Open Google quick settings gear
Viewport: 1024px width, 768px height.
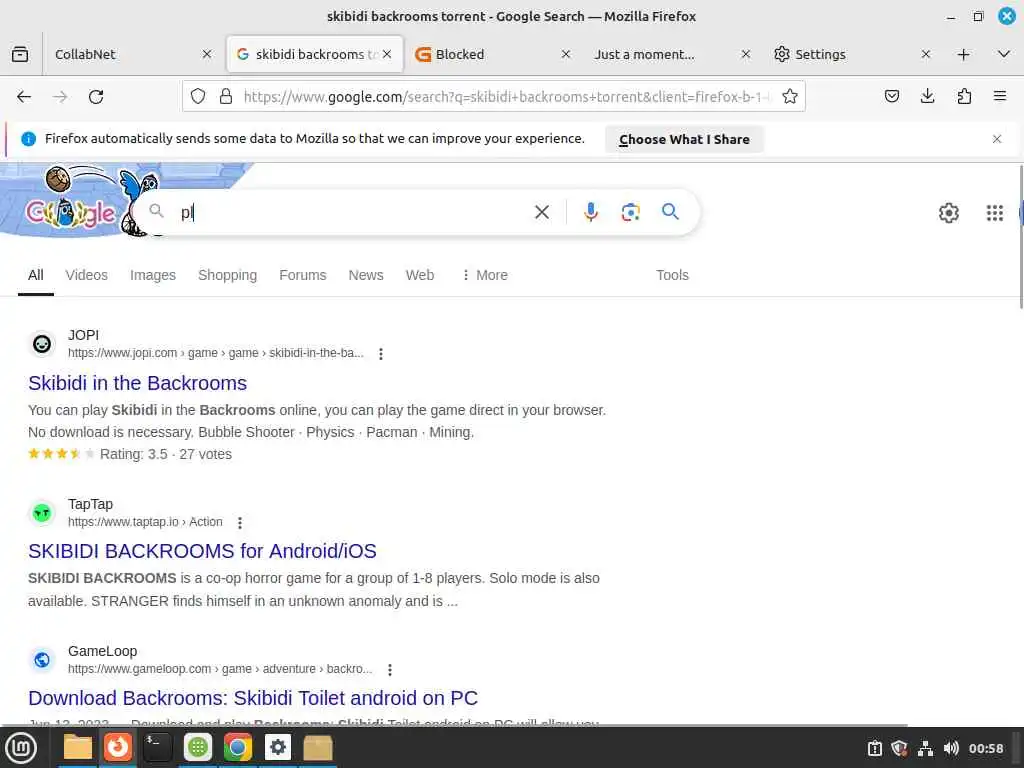948,213
